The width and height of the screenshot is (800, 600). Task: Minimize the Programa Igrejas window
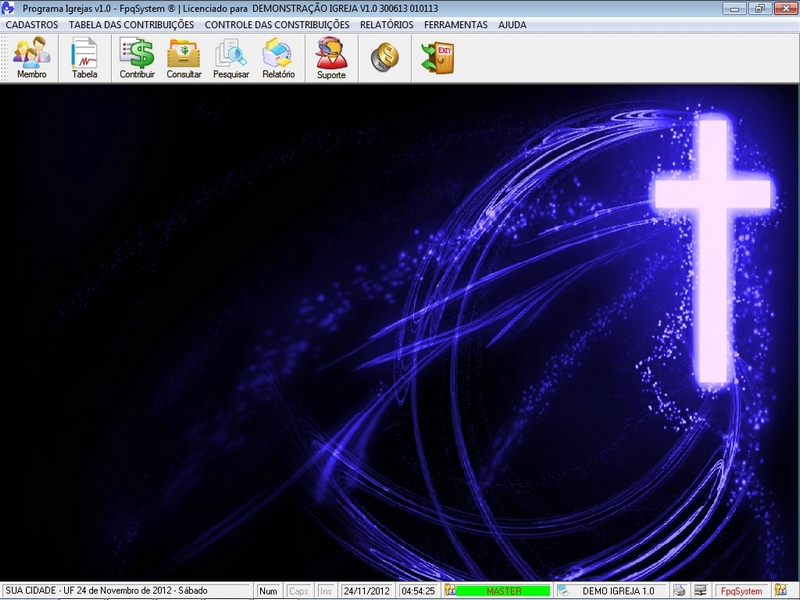(735, 8)
